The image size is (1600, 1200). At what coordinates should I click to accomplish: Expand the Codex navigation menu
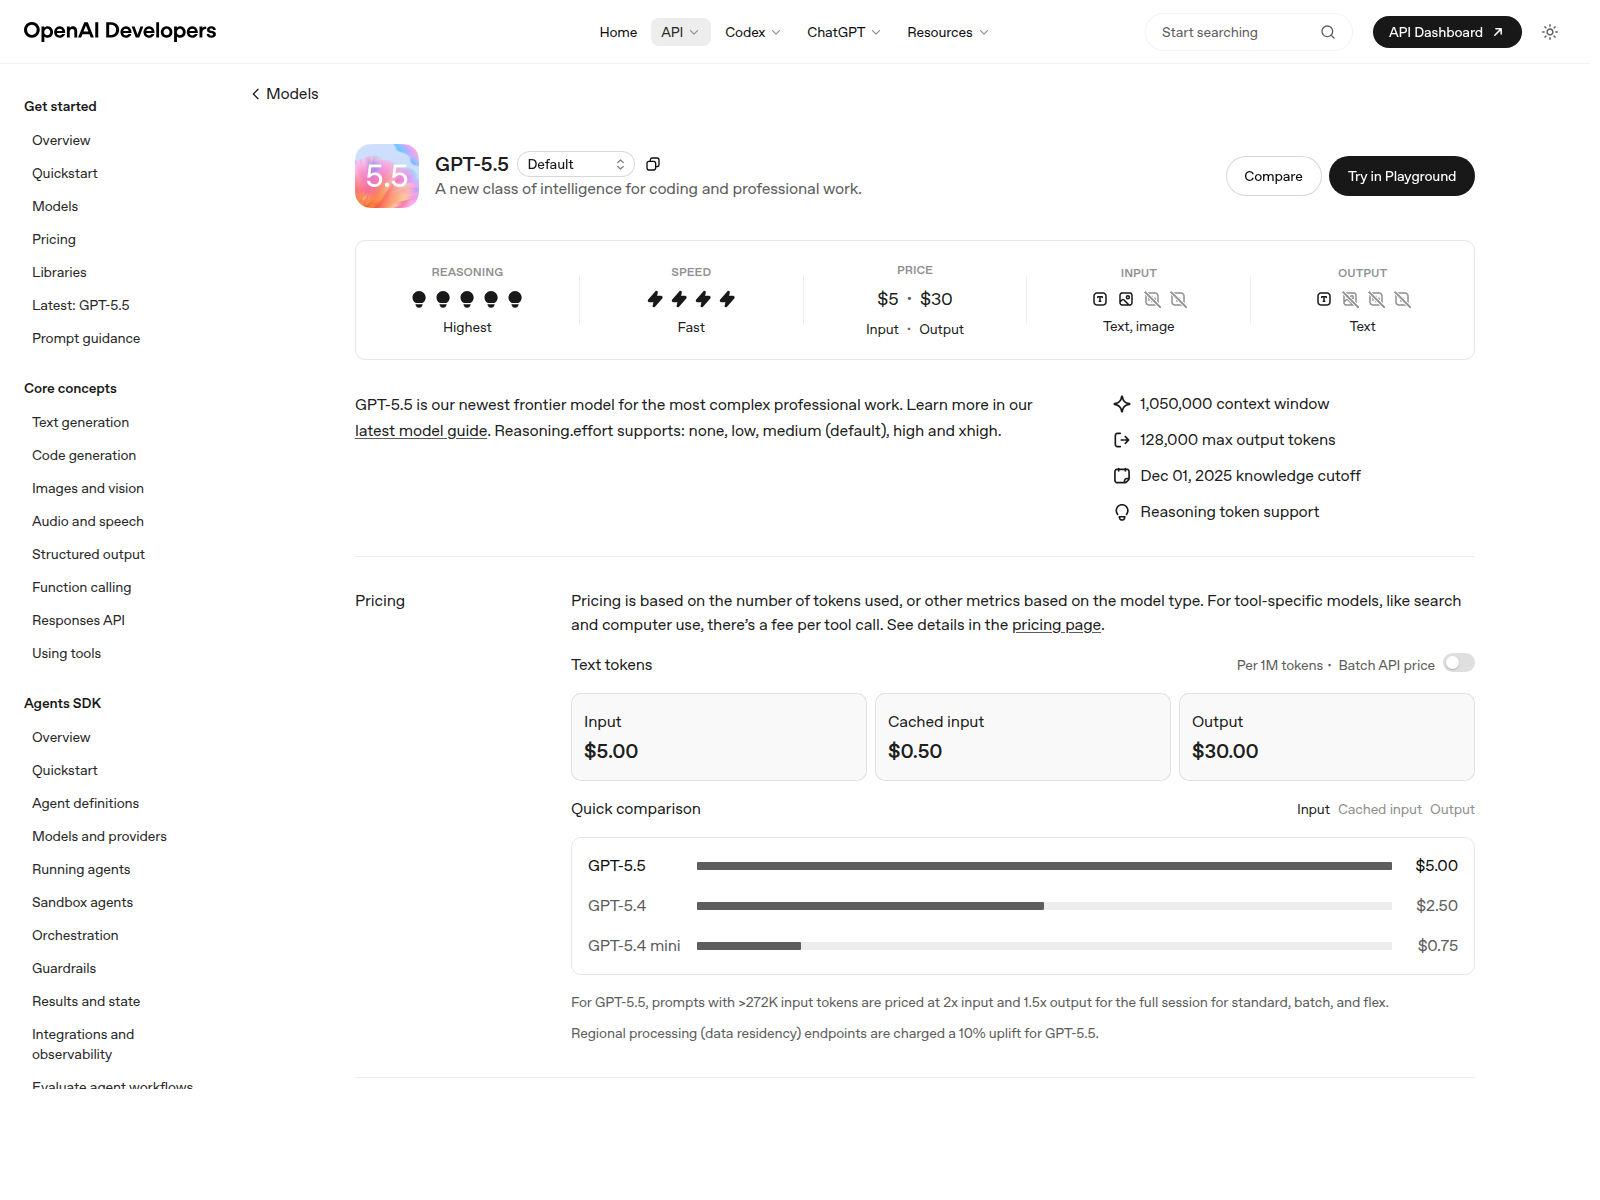click(x=753, y=32)
